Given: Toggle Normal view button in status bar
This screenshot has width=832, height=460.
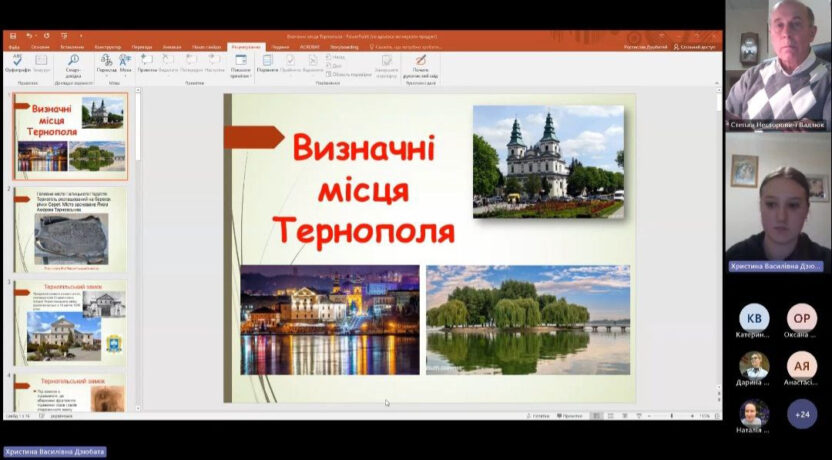Looking at the screenshot, I should pos(594,415).
